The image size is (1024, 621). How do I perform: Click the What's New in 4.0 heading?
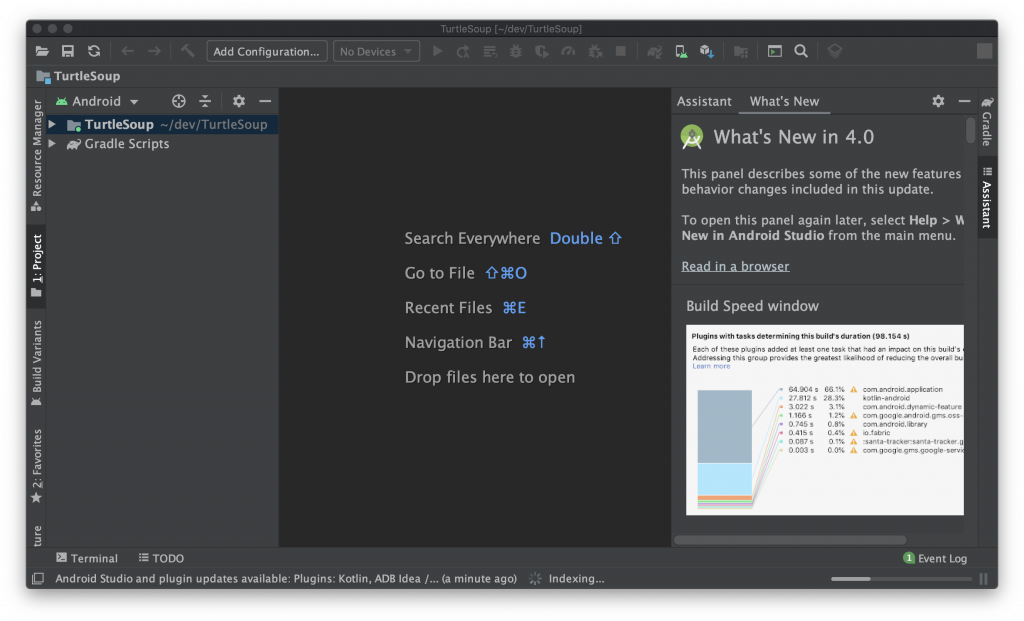tap(793, 137)
